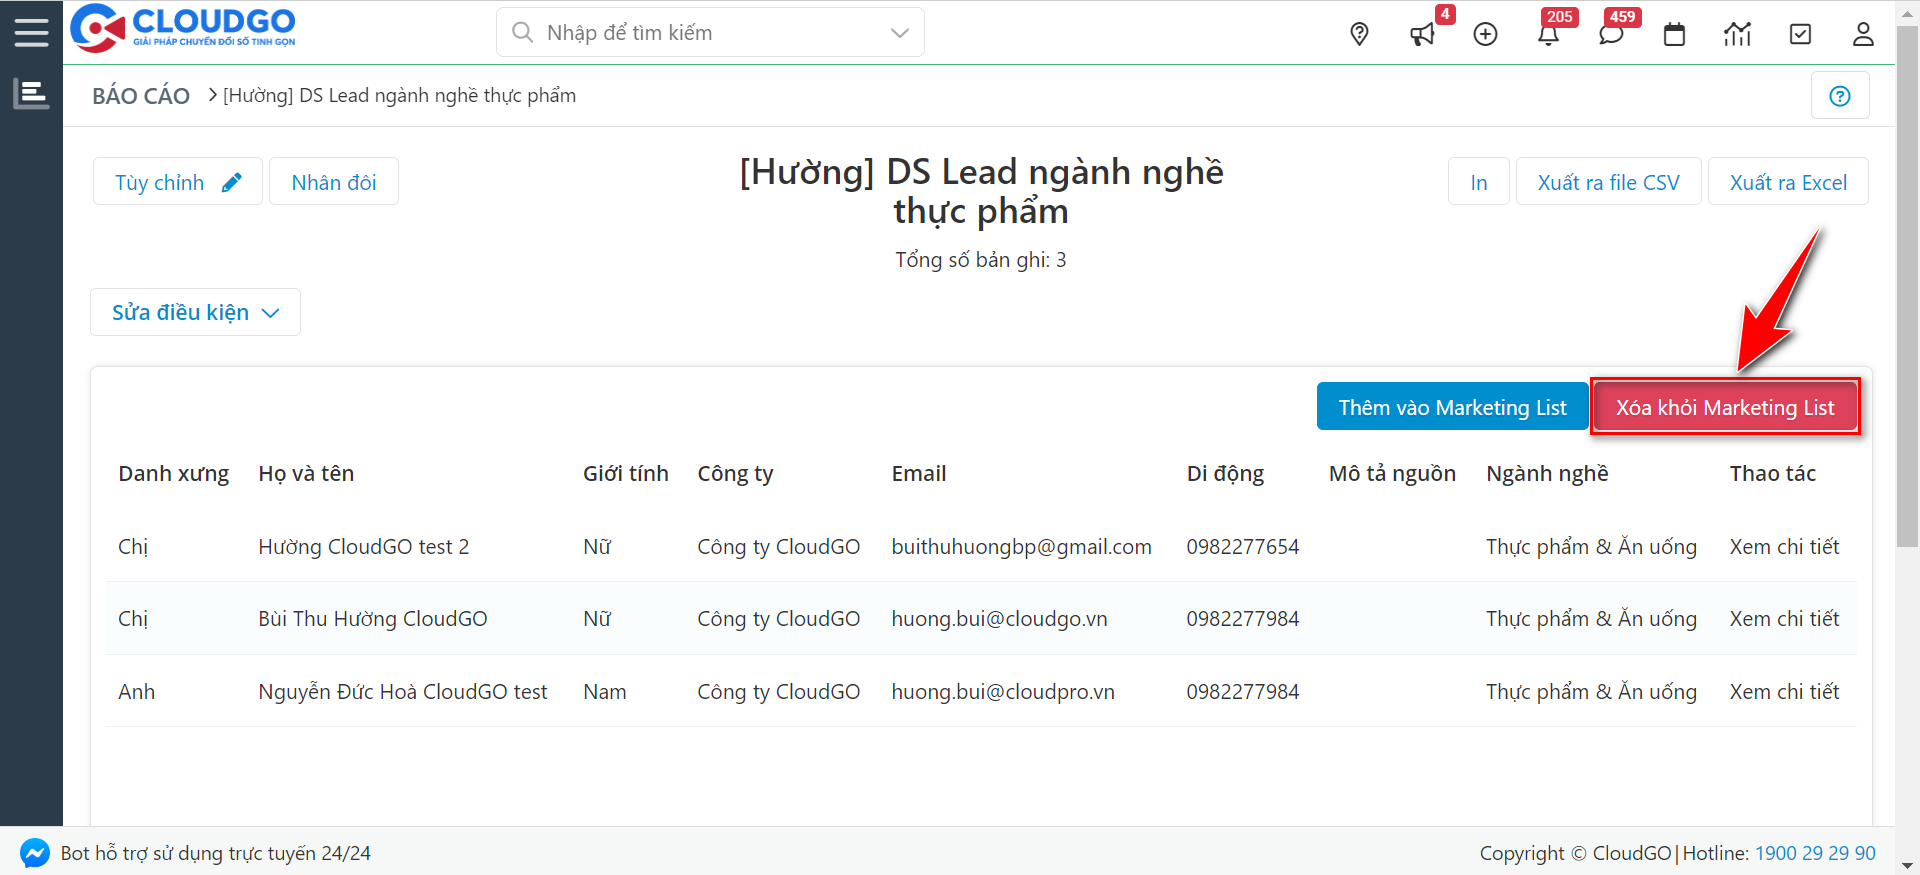Click the search input field

click(x=700, y=33)
